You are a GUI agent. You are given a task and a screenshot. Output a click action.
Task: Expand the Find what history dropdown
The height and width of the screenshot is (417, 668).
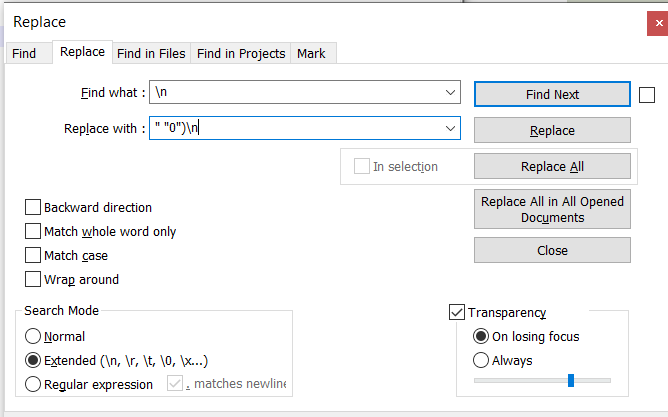tap(450, 92)
